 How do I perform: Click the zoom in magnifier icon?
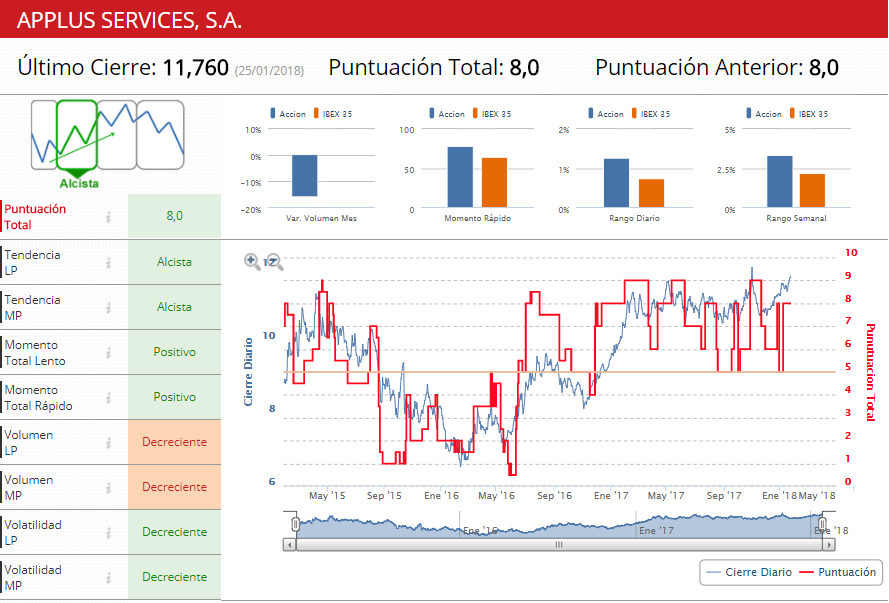click(x=252, y=261)
